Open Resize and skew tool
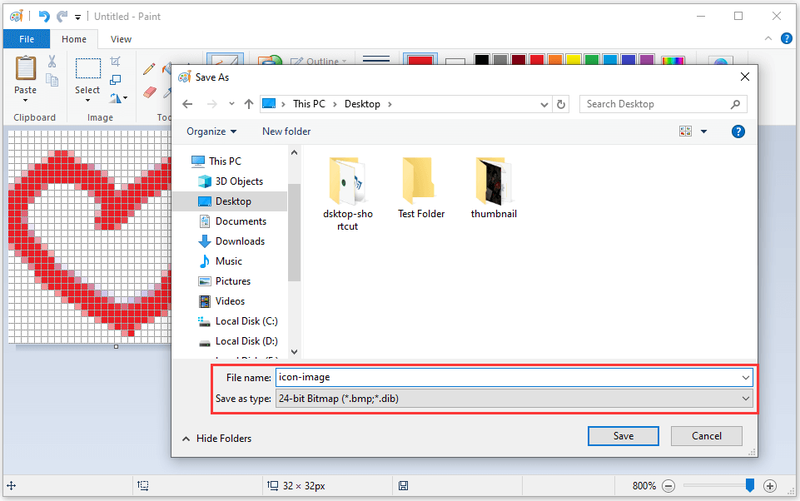The width and height of the screenshot is (800, 501). [115, 80]
